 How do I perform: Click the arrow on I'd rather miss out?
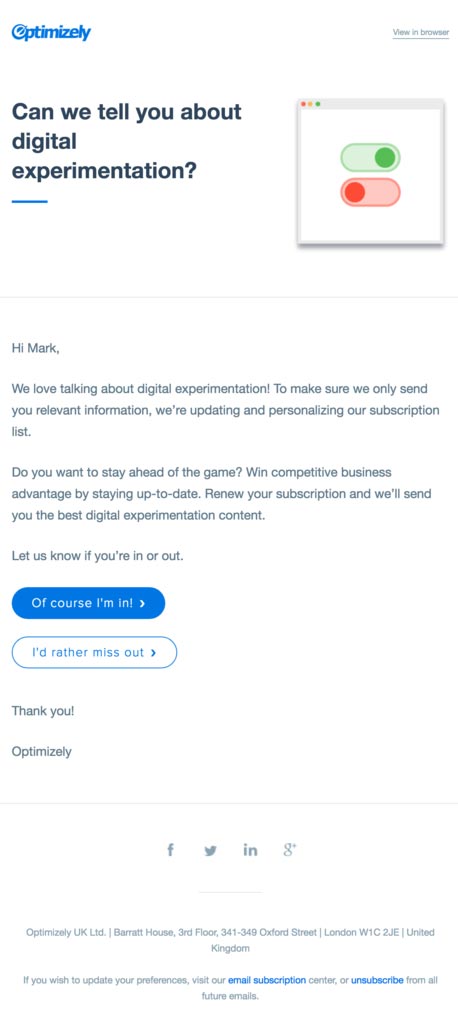pyautogui.click(x=153, y=652)
